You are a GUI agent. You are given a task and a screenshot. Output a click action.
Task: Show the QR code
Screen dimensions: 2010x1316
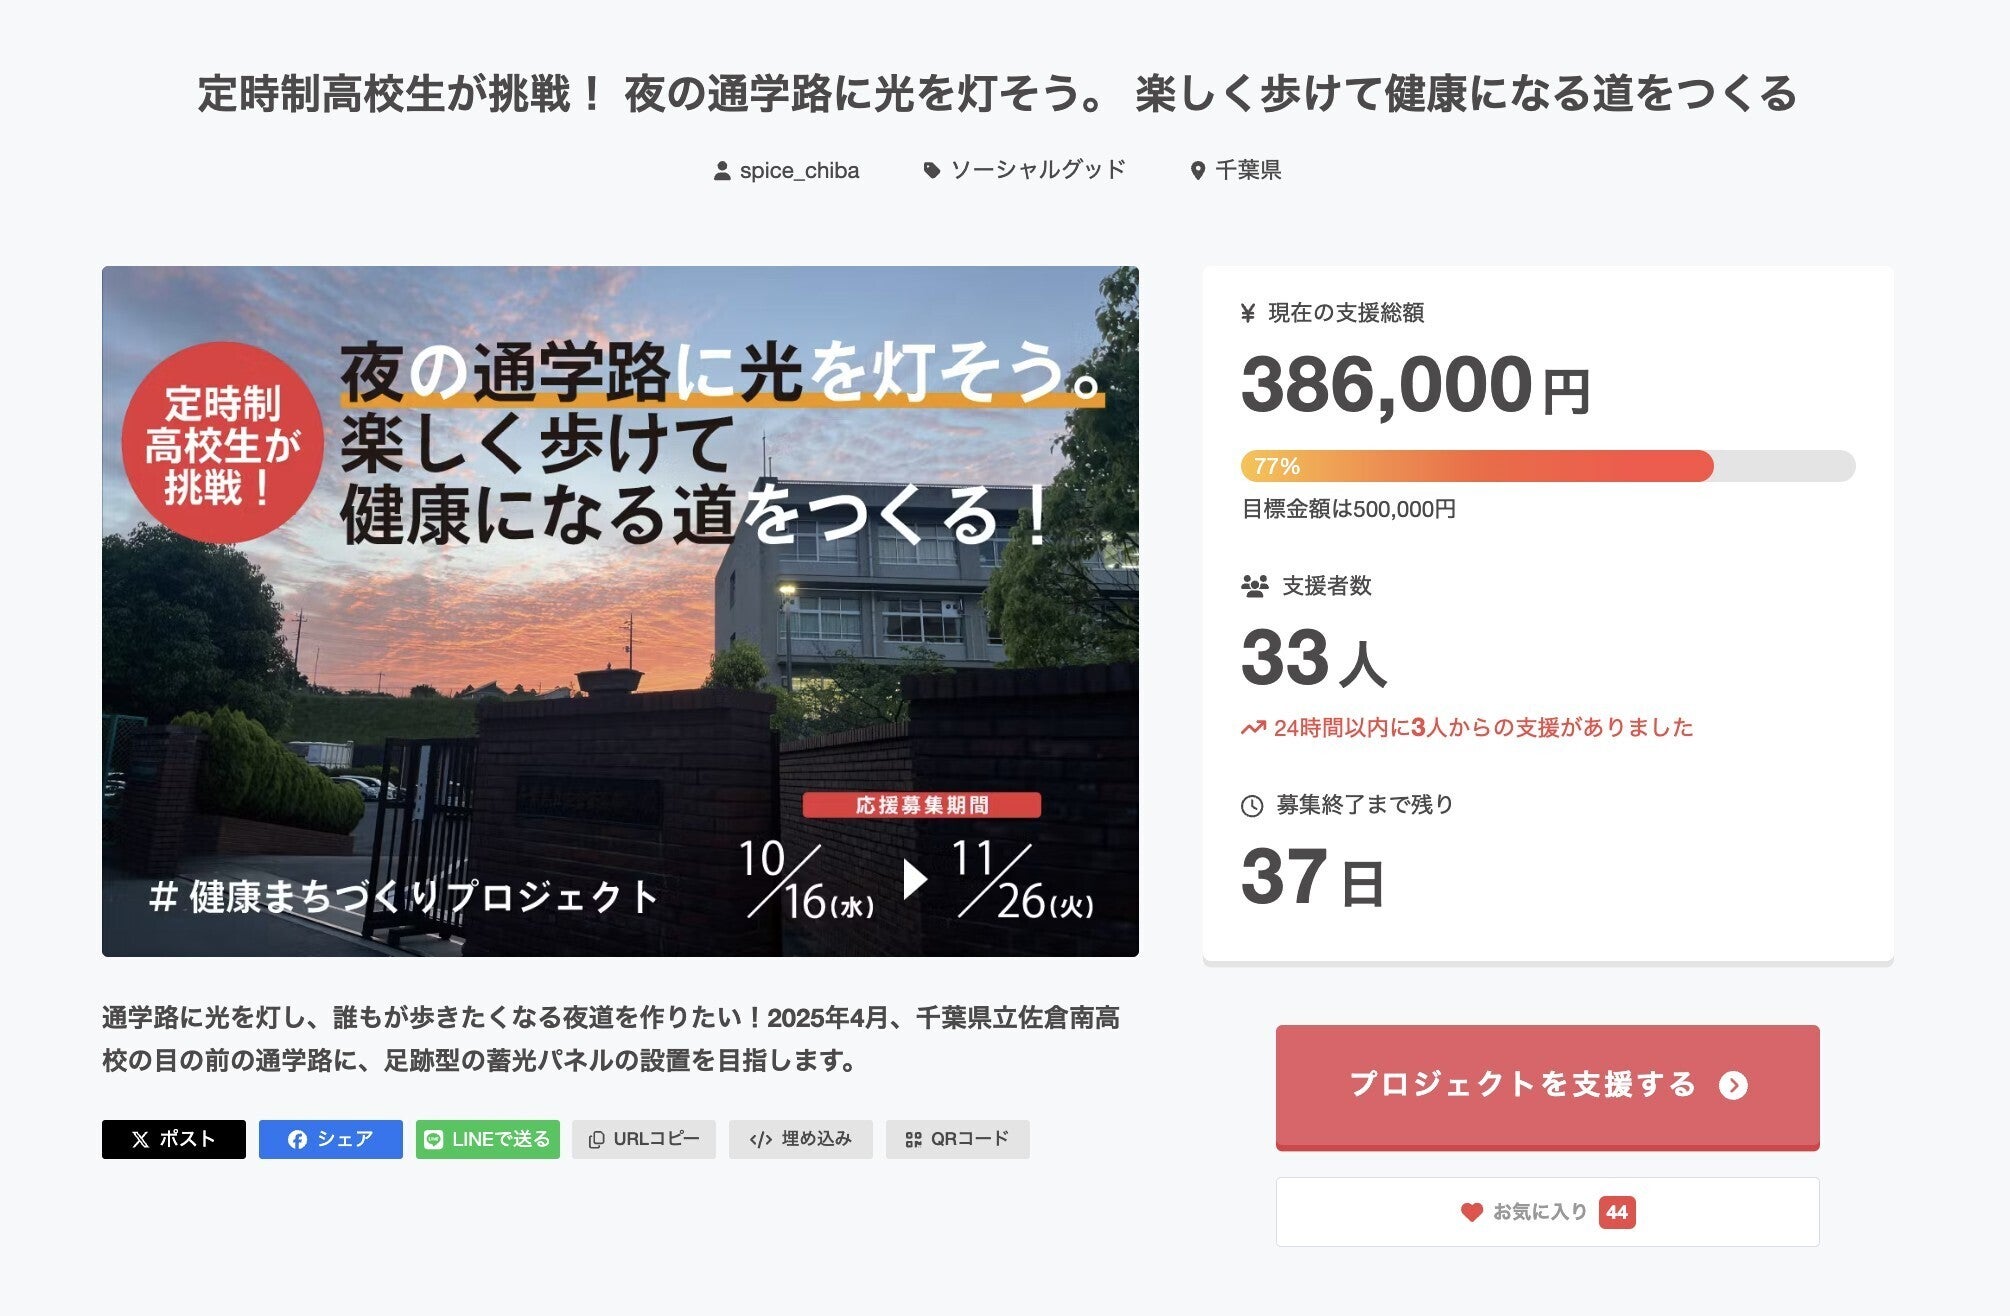coord(957,1139)
